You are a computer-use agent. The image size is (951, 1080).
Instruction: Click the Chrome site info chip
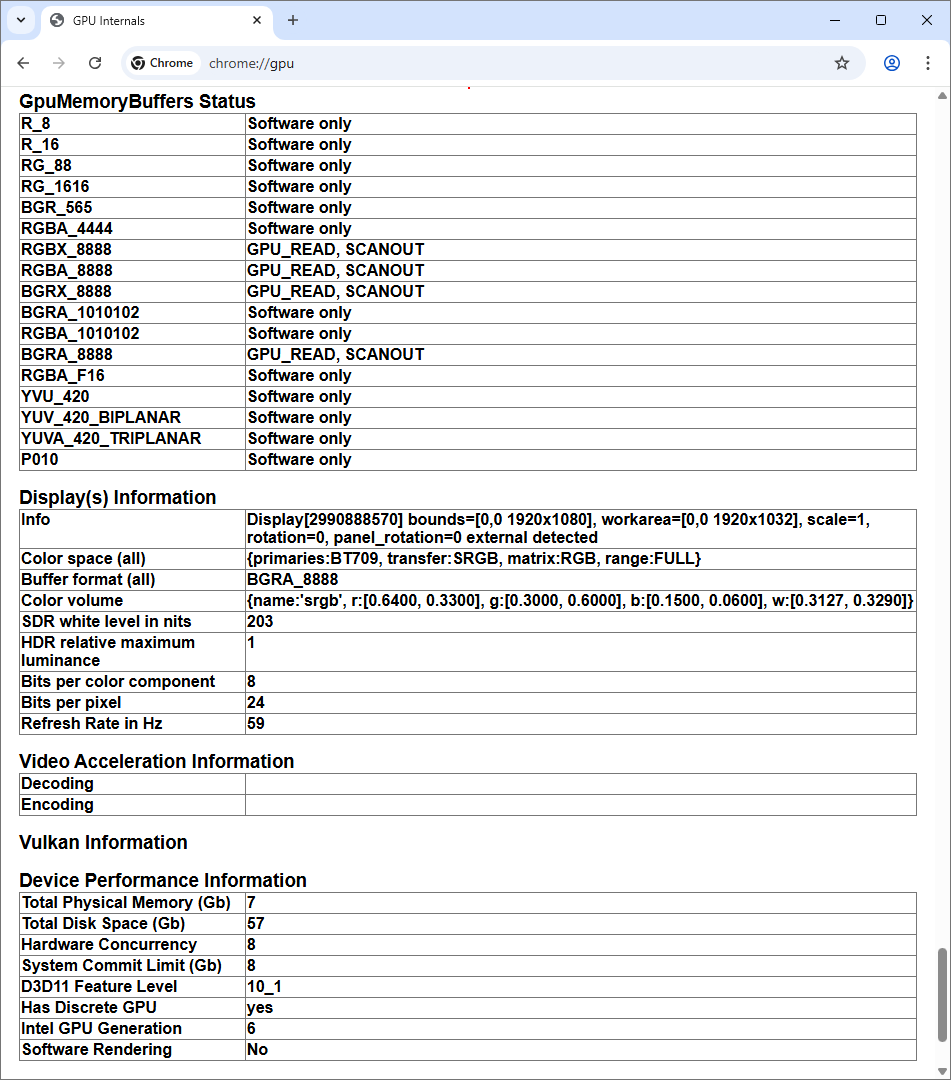[x=163, y=63]
